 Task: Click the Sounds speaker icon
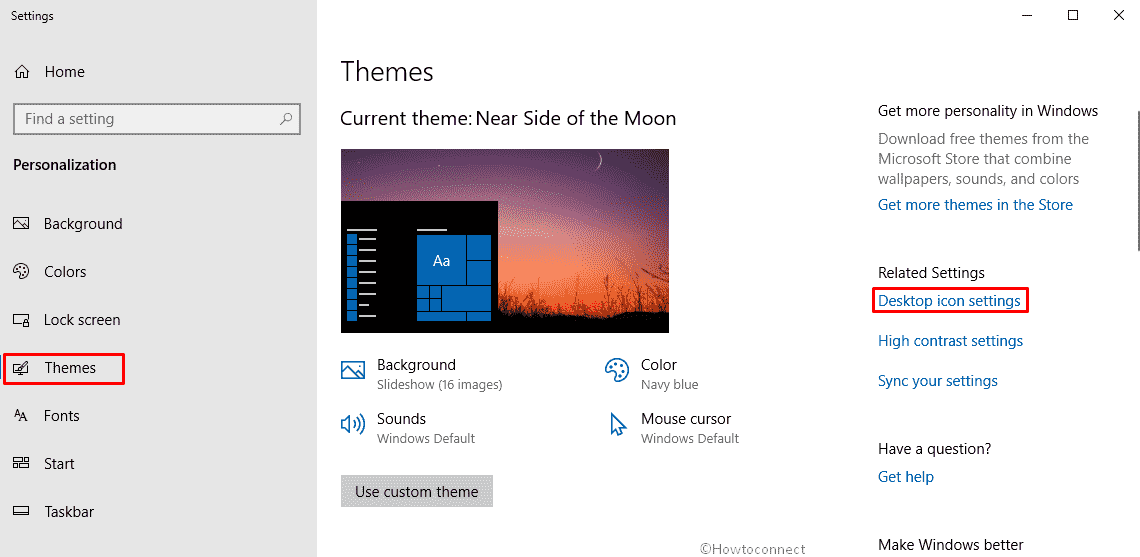pyautogui.click(x=353, y=425)
